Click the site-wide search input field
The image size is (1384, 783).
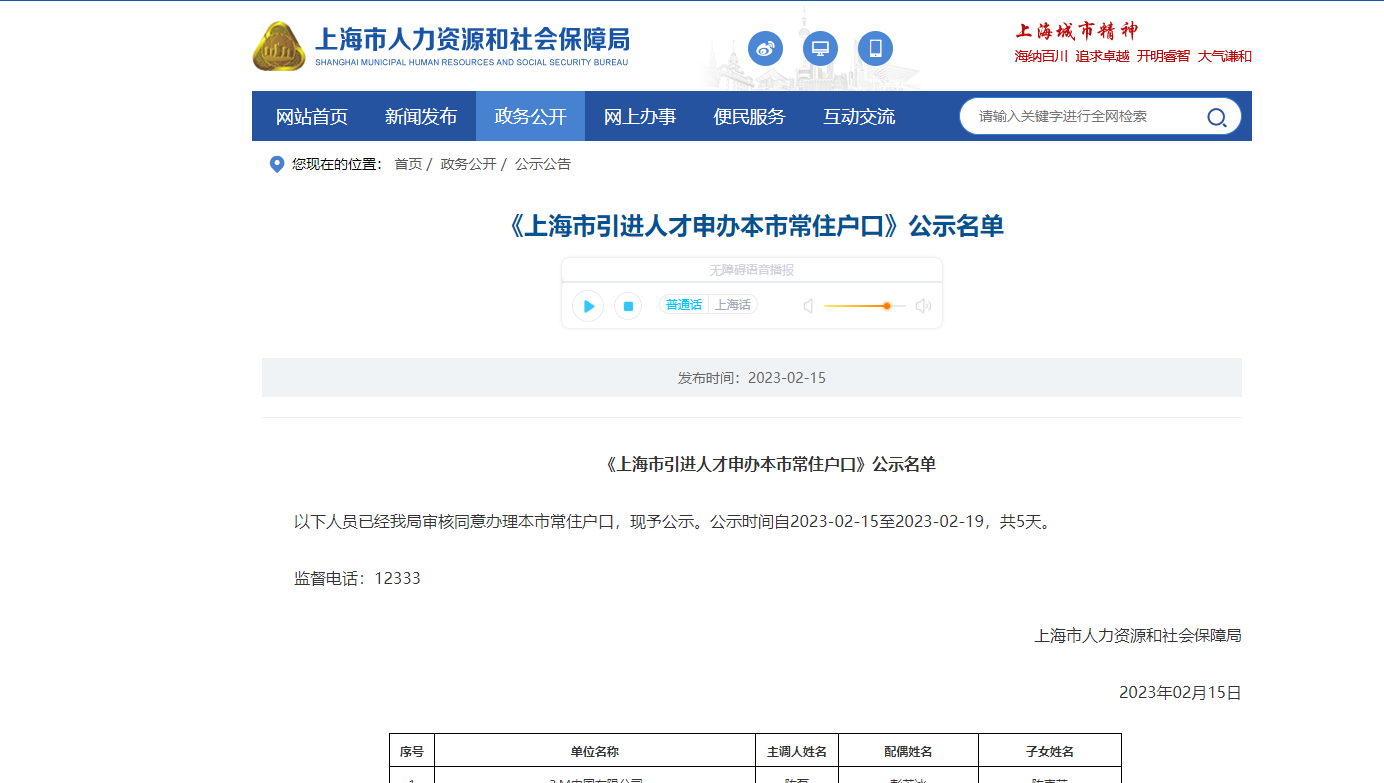pos(1085,116)
